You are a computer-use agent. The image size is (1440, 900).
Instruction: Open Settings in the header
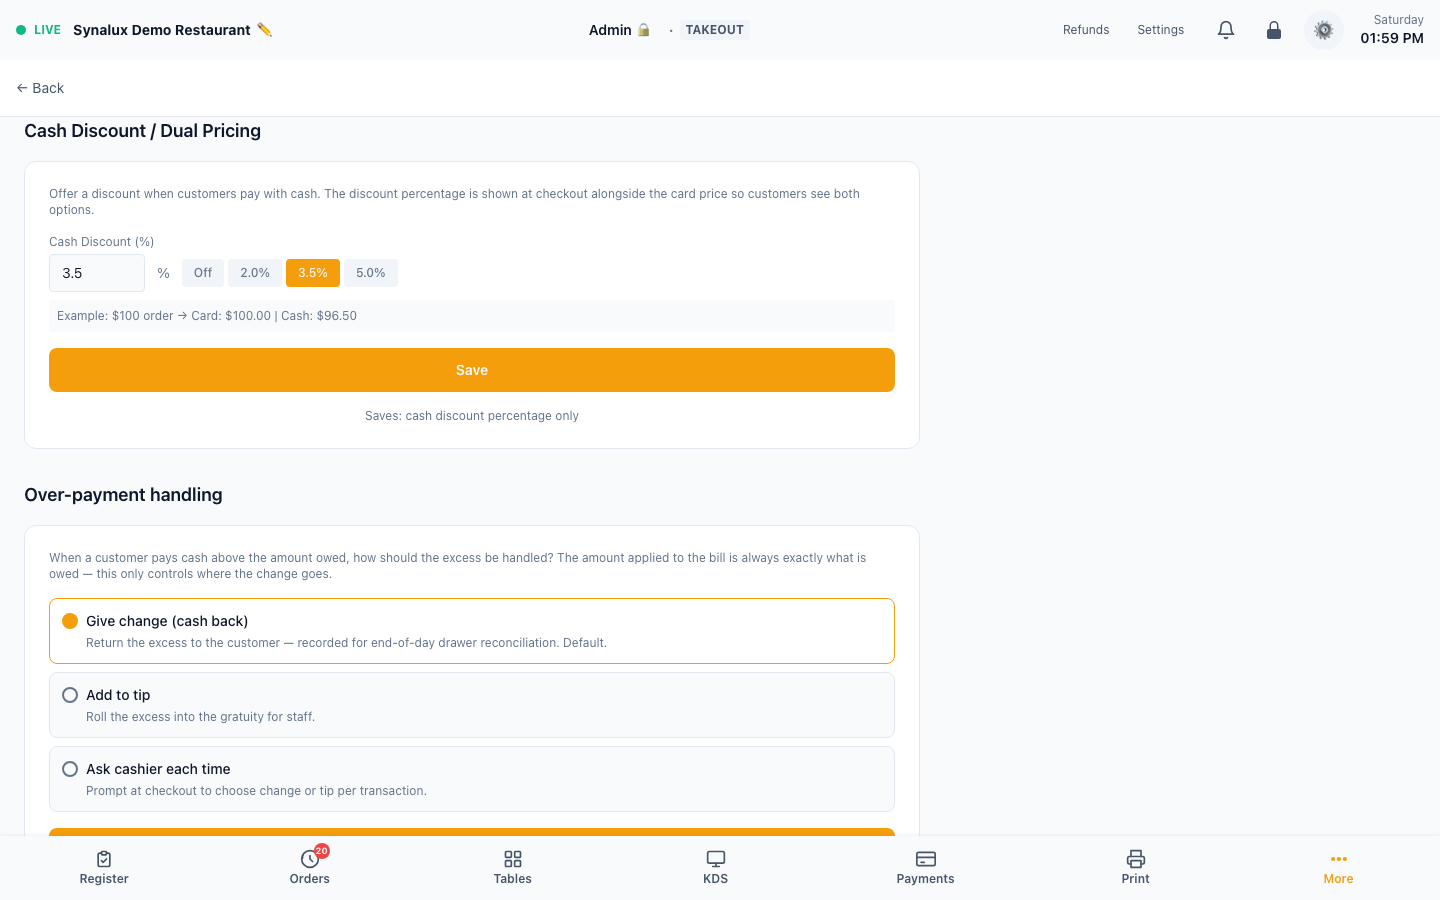pos(1161,30)
